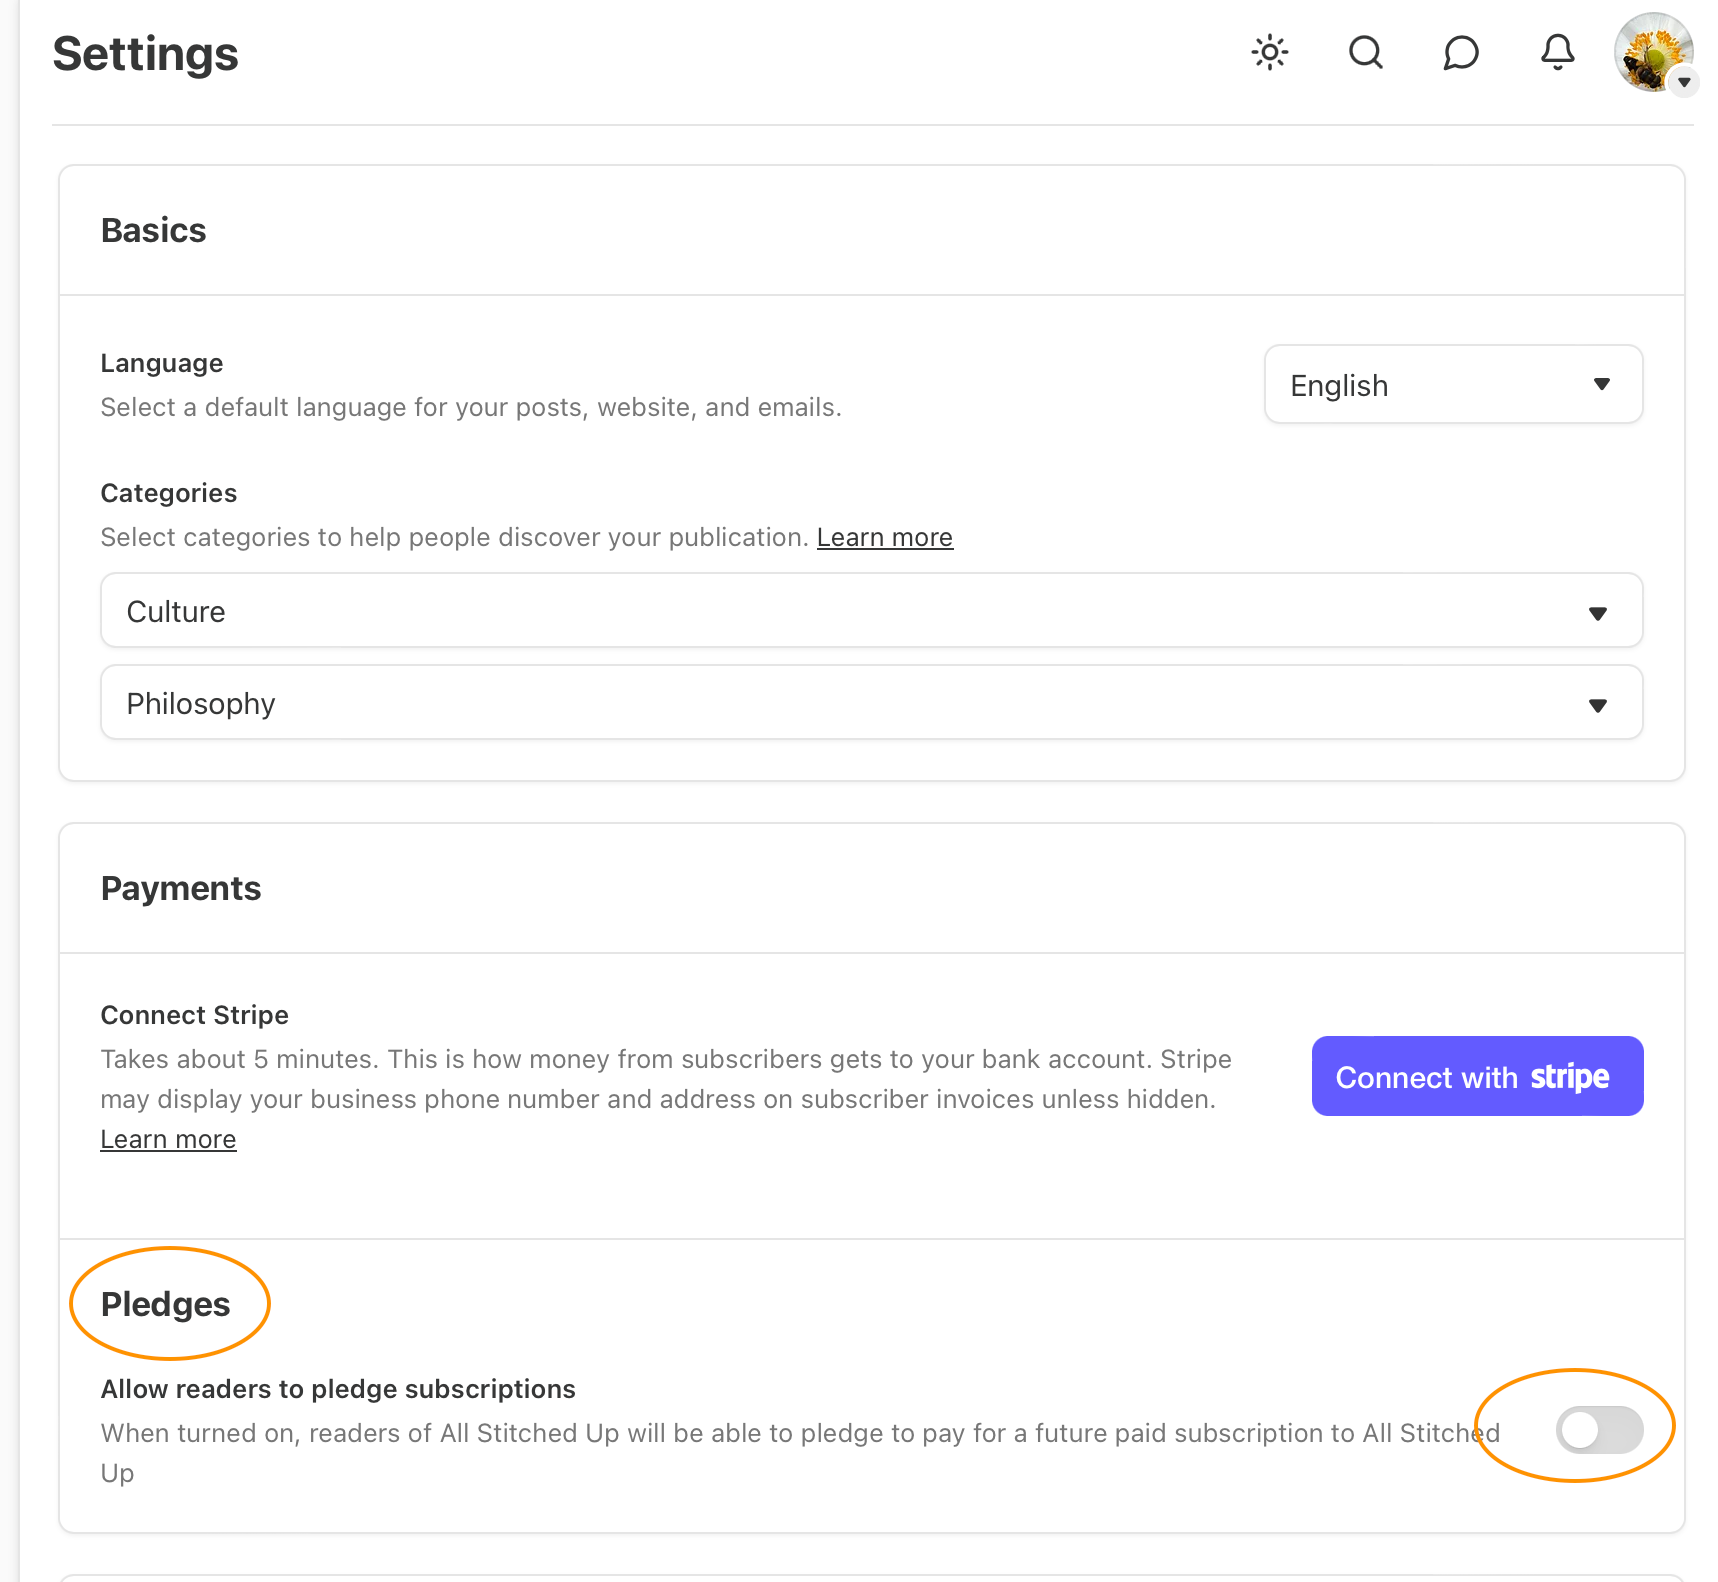Open the chat bubble icon
The image size is (1718, 1582).
tap(1461, 52)
